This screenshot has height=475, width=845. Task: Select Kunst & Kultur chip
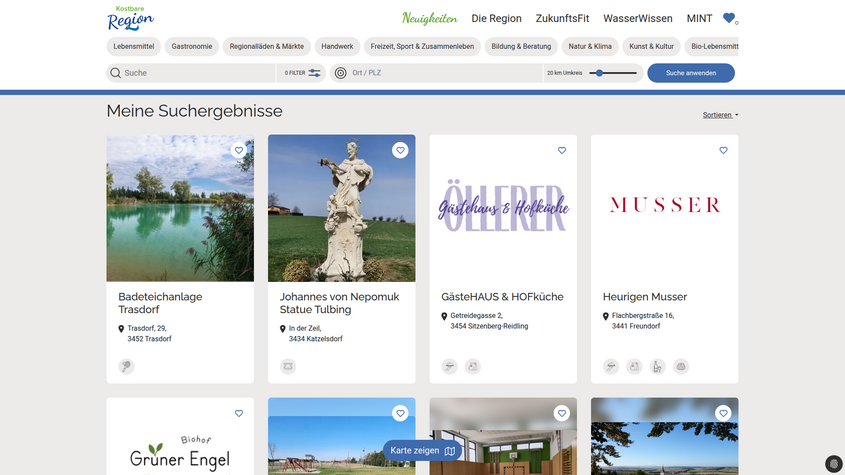tap(652, 46)
